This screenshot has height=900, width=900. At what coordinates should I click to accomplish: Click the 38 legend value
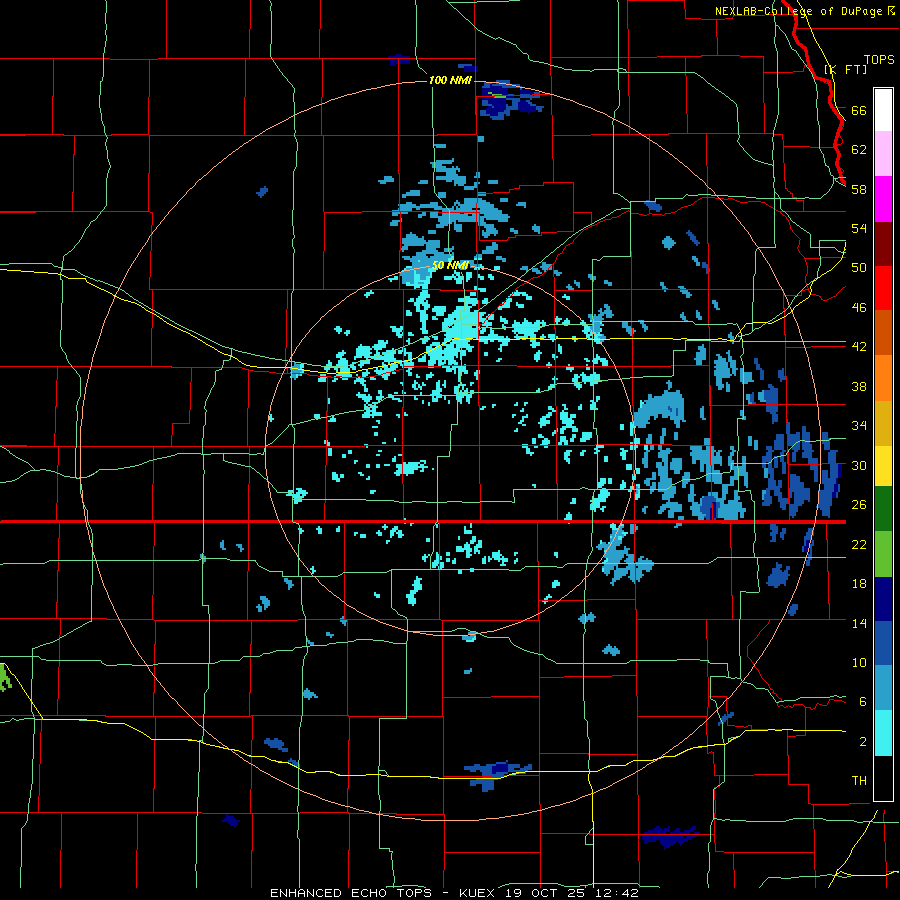click(x=859, y=386)
